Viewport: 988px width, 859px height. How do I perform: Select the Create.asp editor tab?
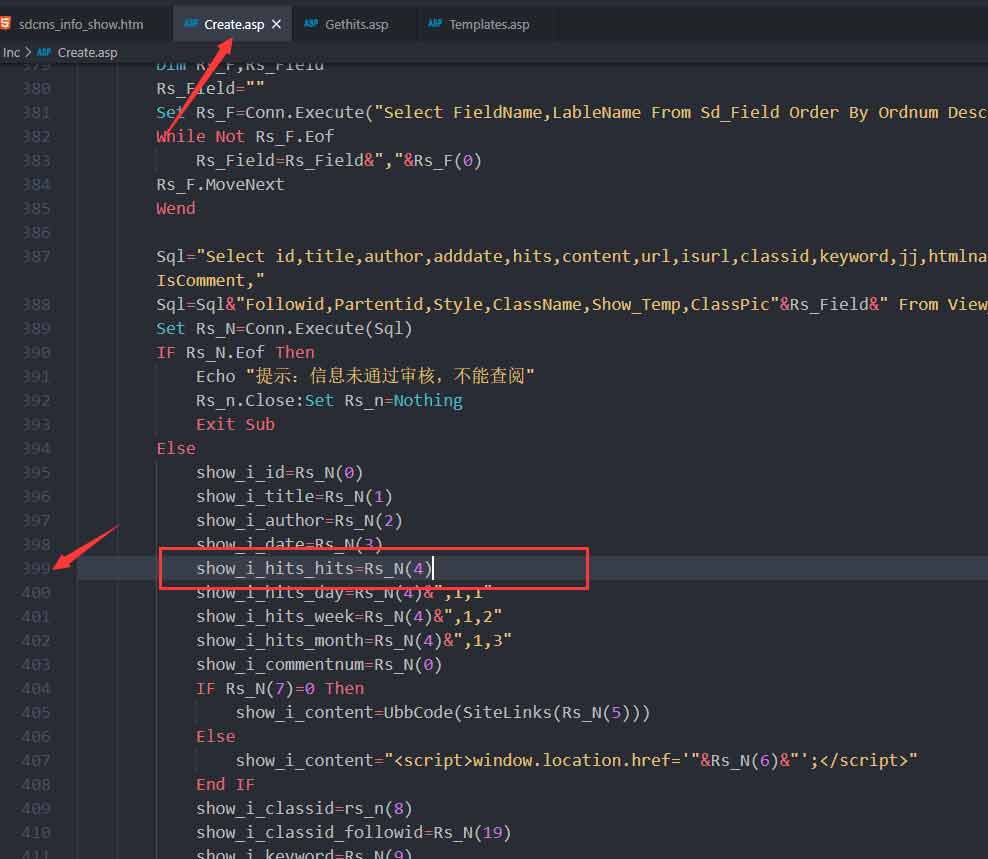[x=233, y=25]
